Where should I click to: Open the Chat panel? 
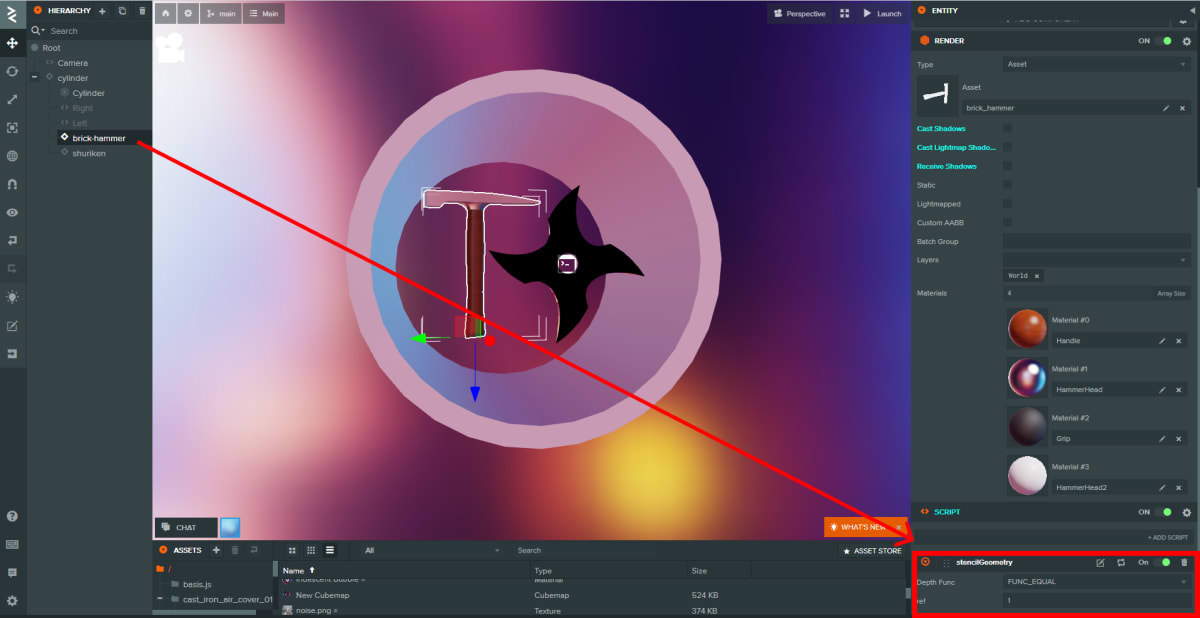point(186,527)
